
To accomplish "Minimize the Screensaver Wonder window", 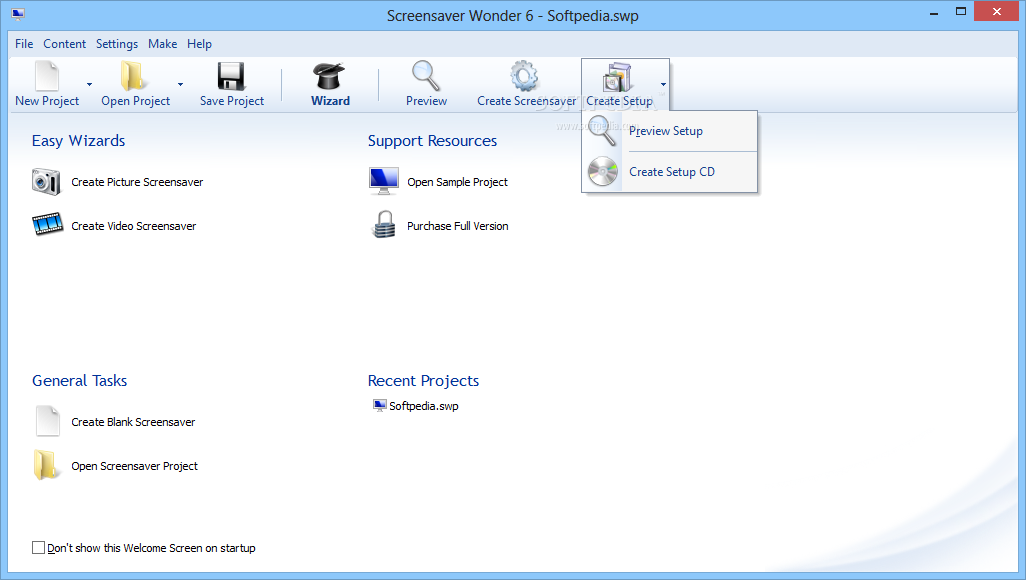I will pyautogui.click(x=934, y=12).
